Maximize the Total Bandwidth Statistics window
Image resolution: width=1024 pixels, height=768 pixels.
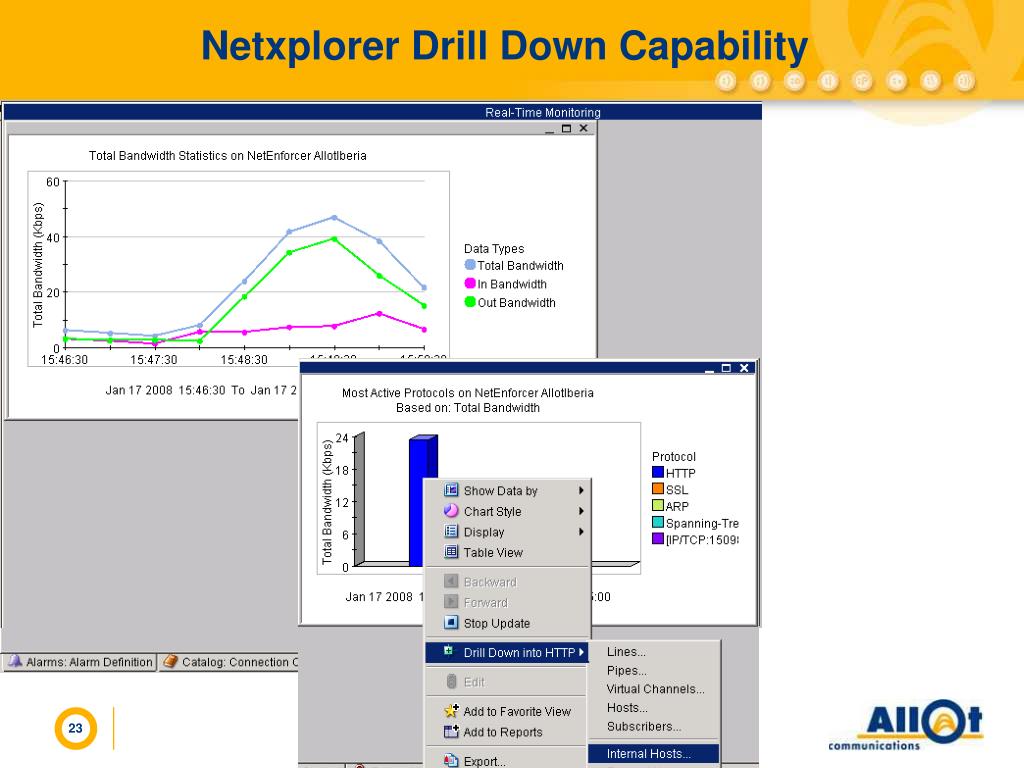(566, 128)
